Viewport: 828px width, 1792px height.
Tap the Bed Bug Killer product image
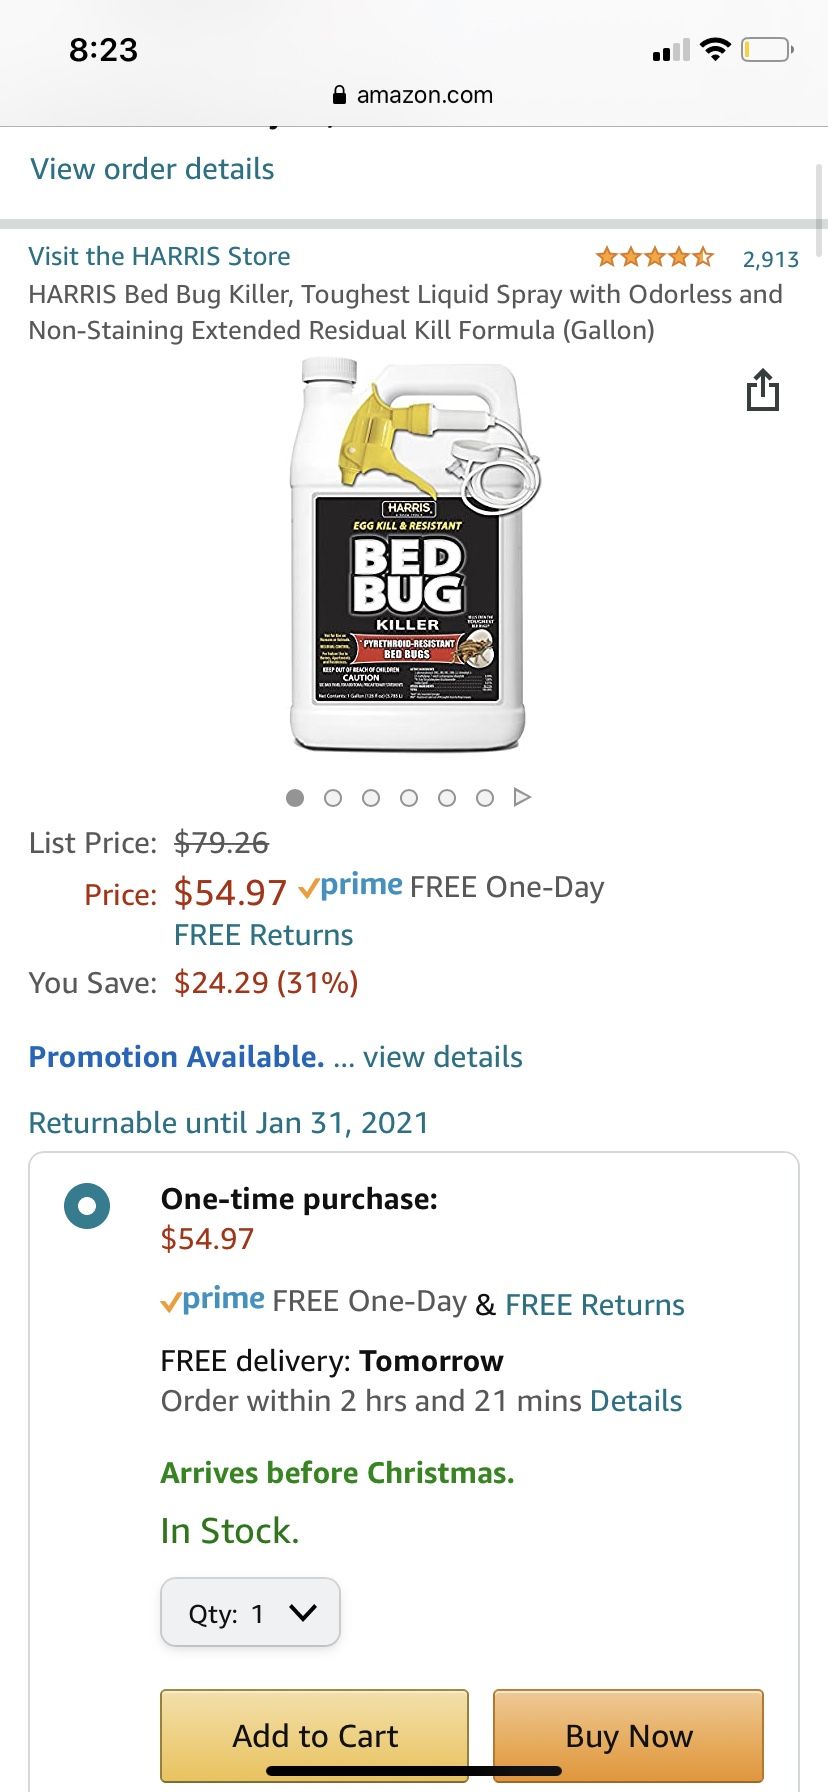tap(408, 555)
